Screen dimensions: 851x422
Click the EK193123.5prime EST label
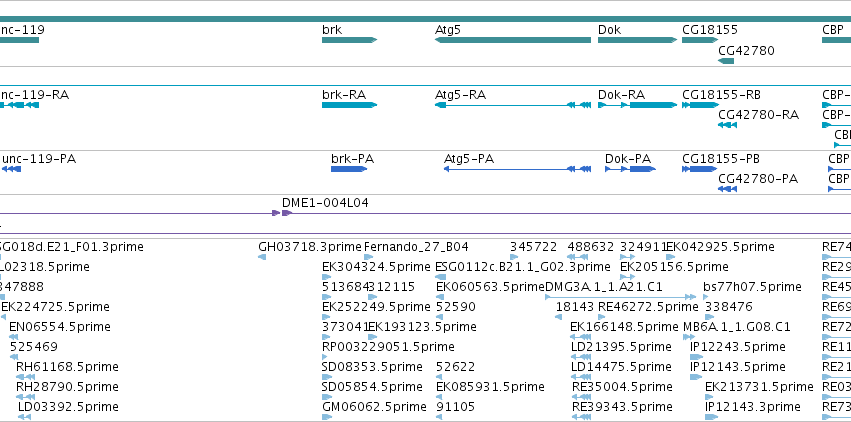click(422, 327)
